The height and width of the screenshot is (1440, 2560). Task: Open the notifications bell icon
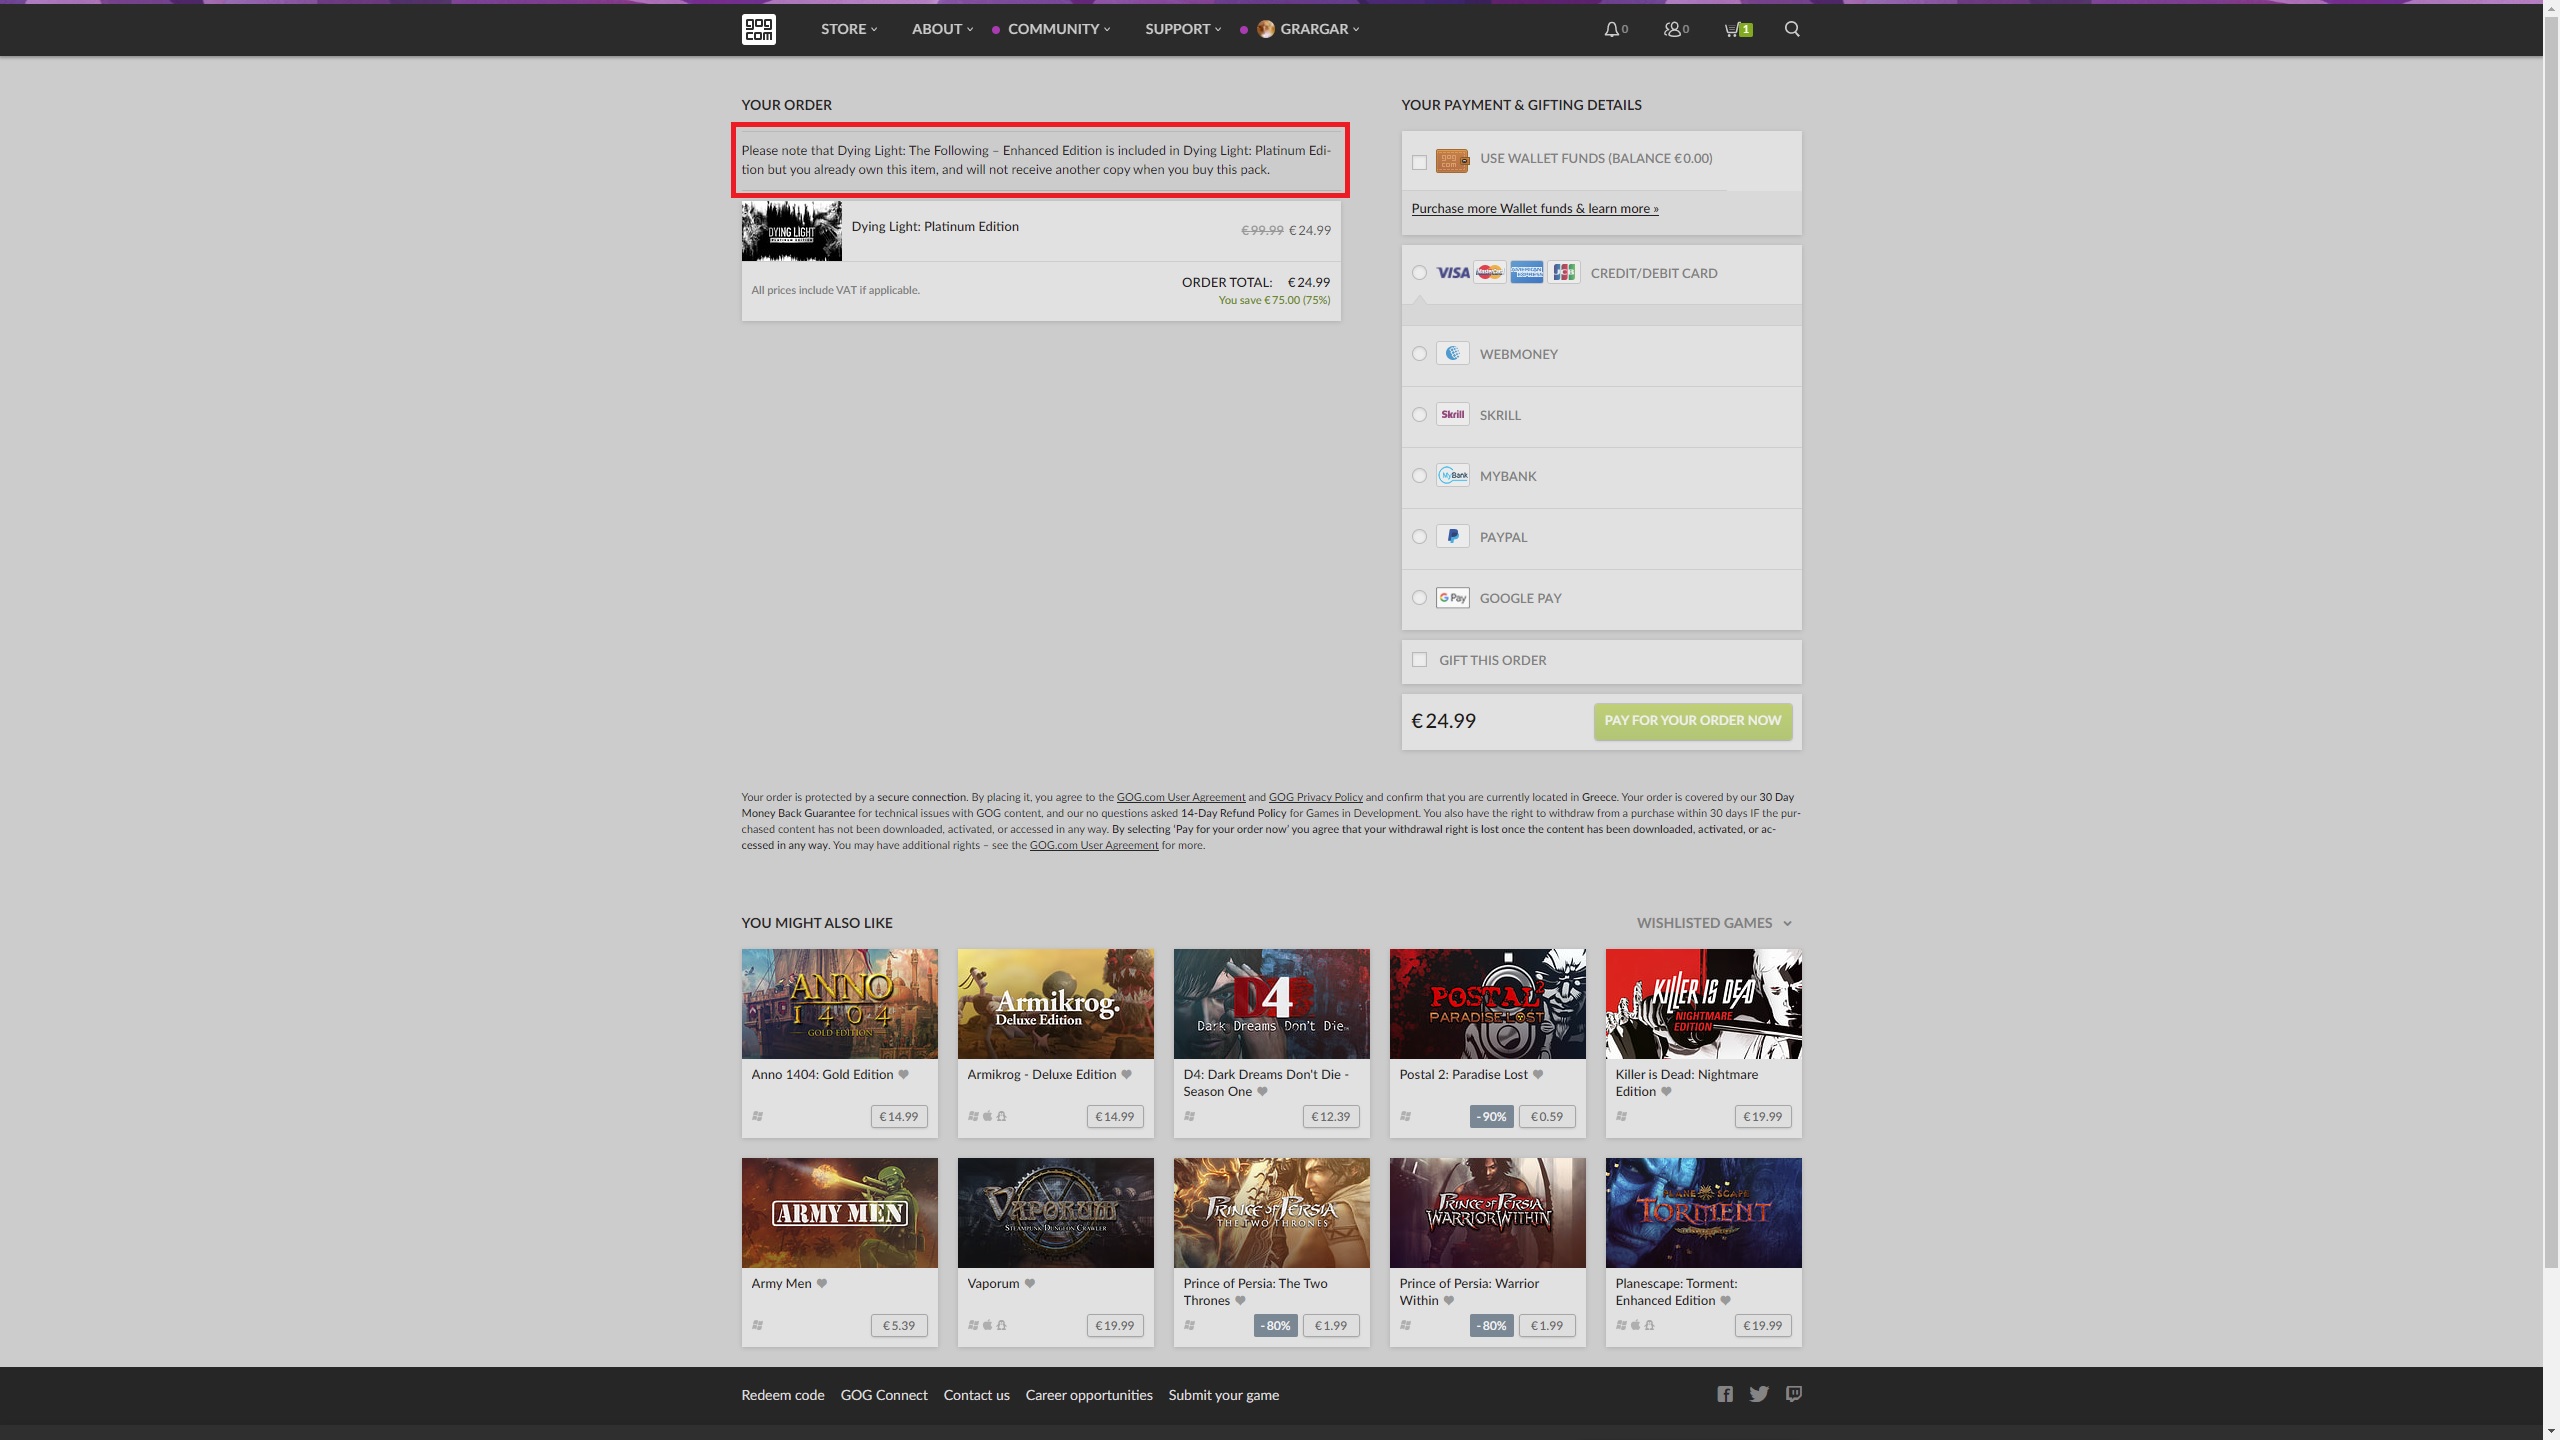pyautogui.click(x=1611, y=29)
